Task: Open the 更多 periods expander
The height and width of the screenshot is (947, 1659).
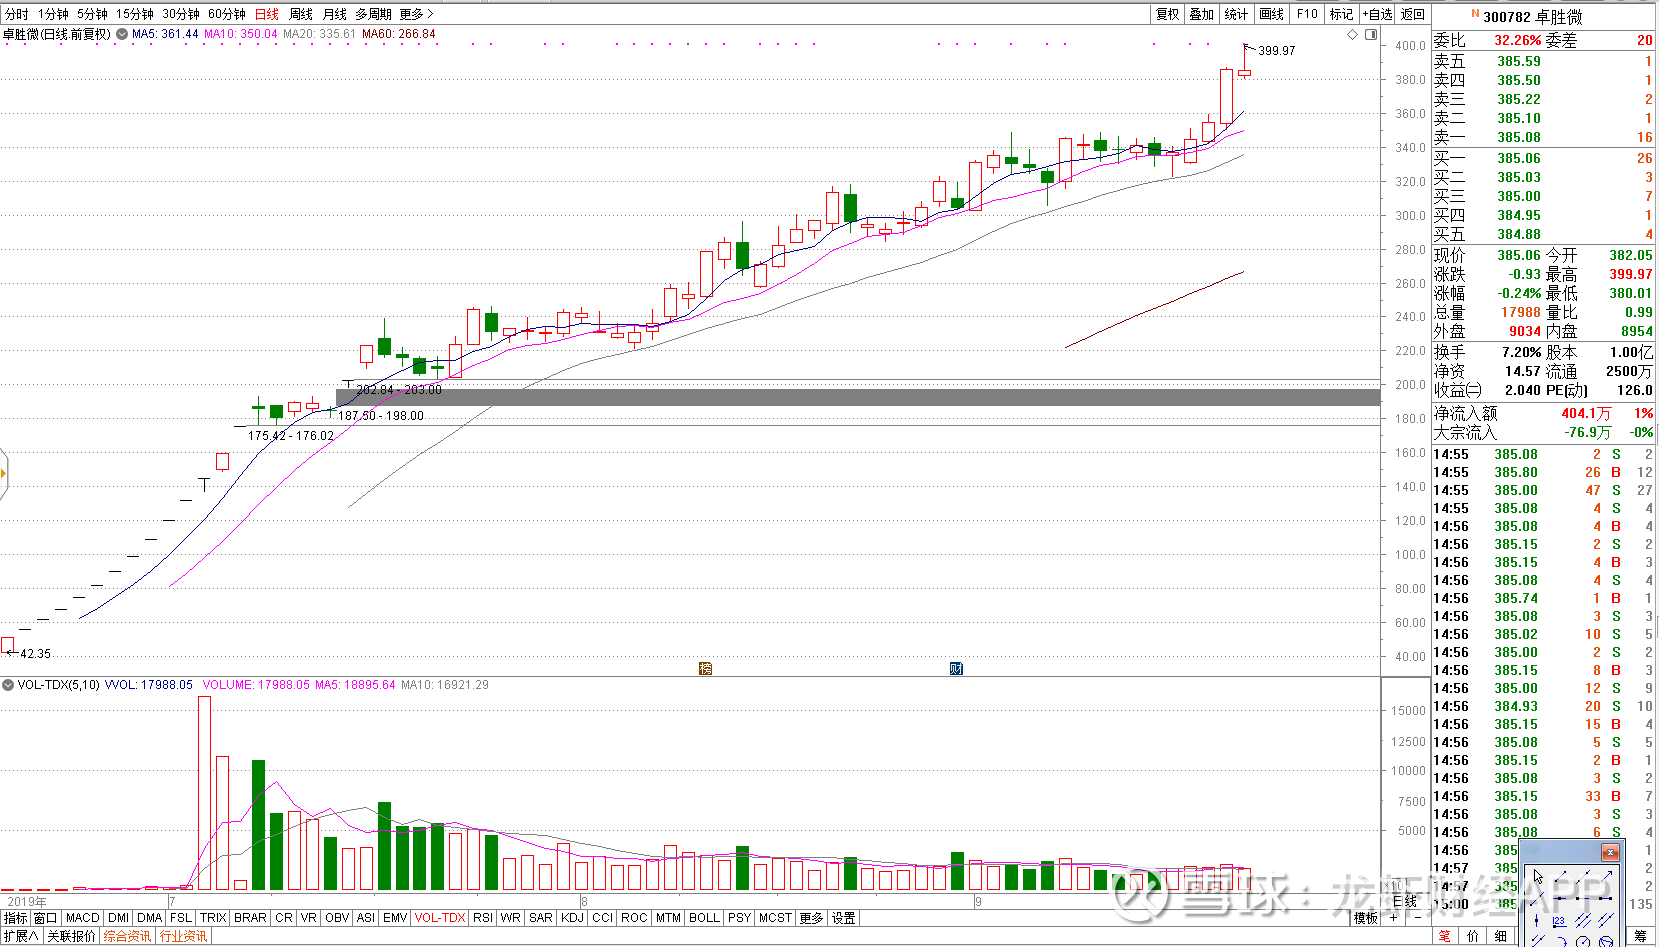Action: tap(416, 14)
